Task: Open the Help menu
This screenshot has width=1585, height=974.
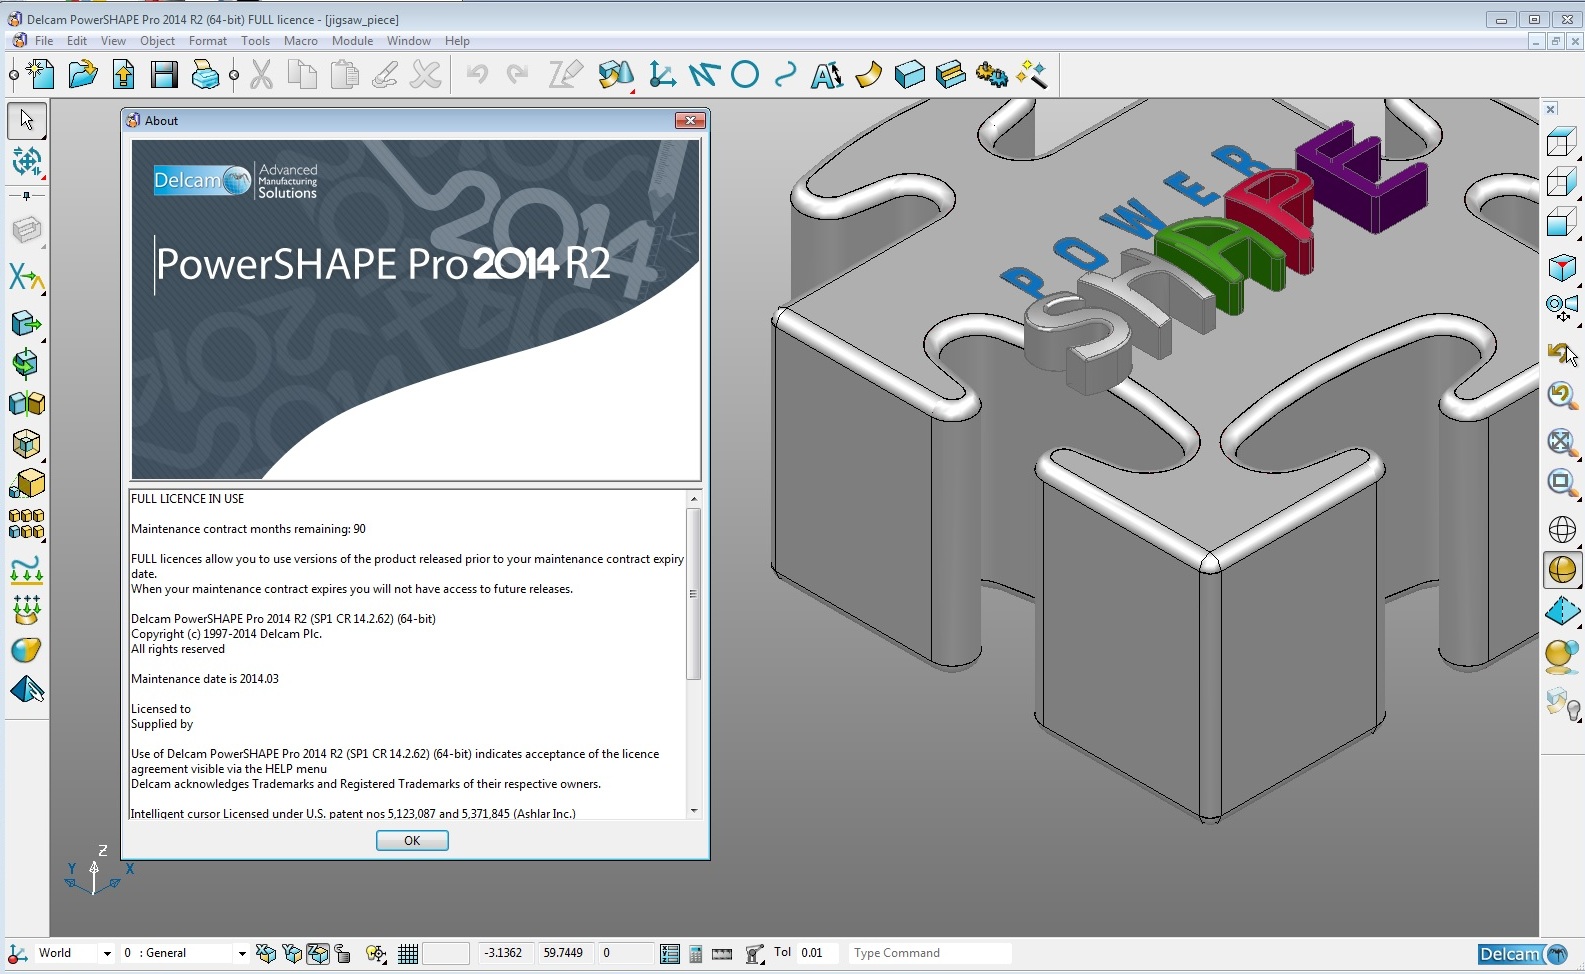Action: click(457, 41)
